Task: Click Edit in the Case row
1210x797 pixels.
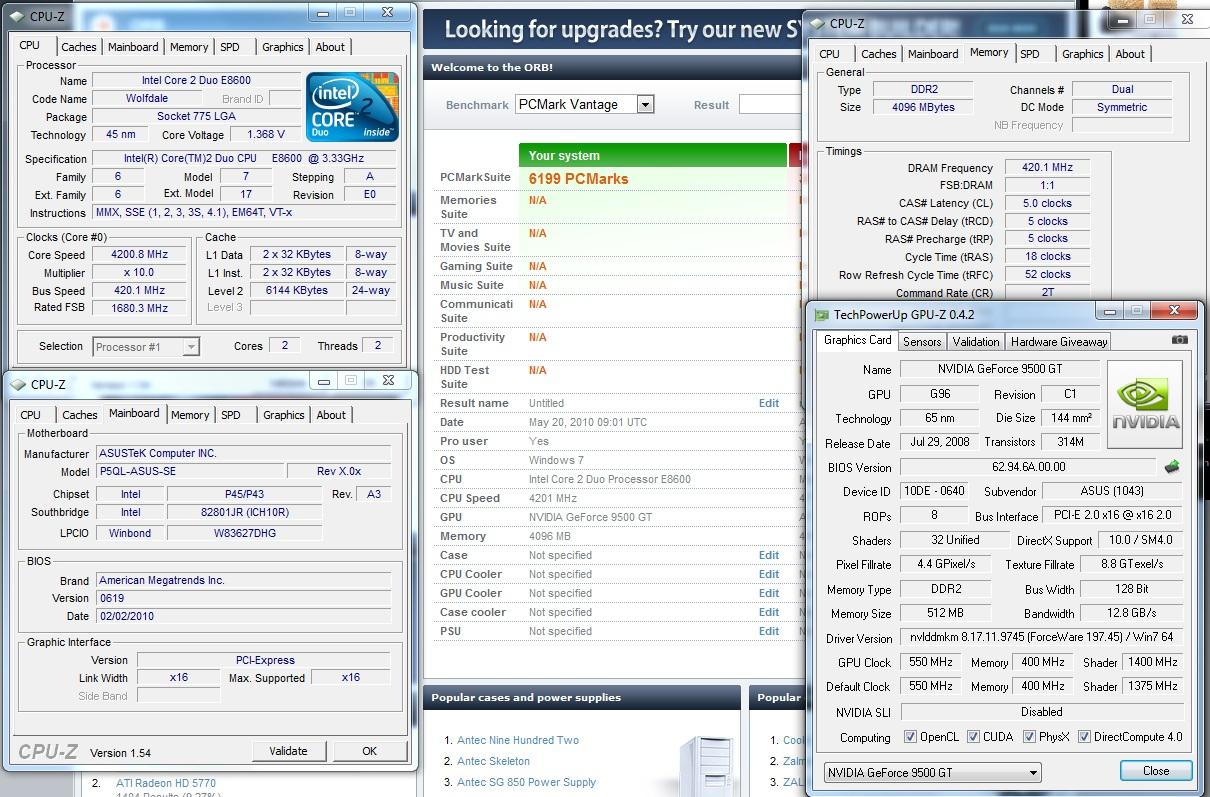Action: click(x=768, y=555)
